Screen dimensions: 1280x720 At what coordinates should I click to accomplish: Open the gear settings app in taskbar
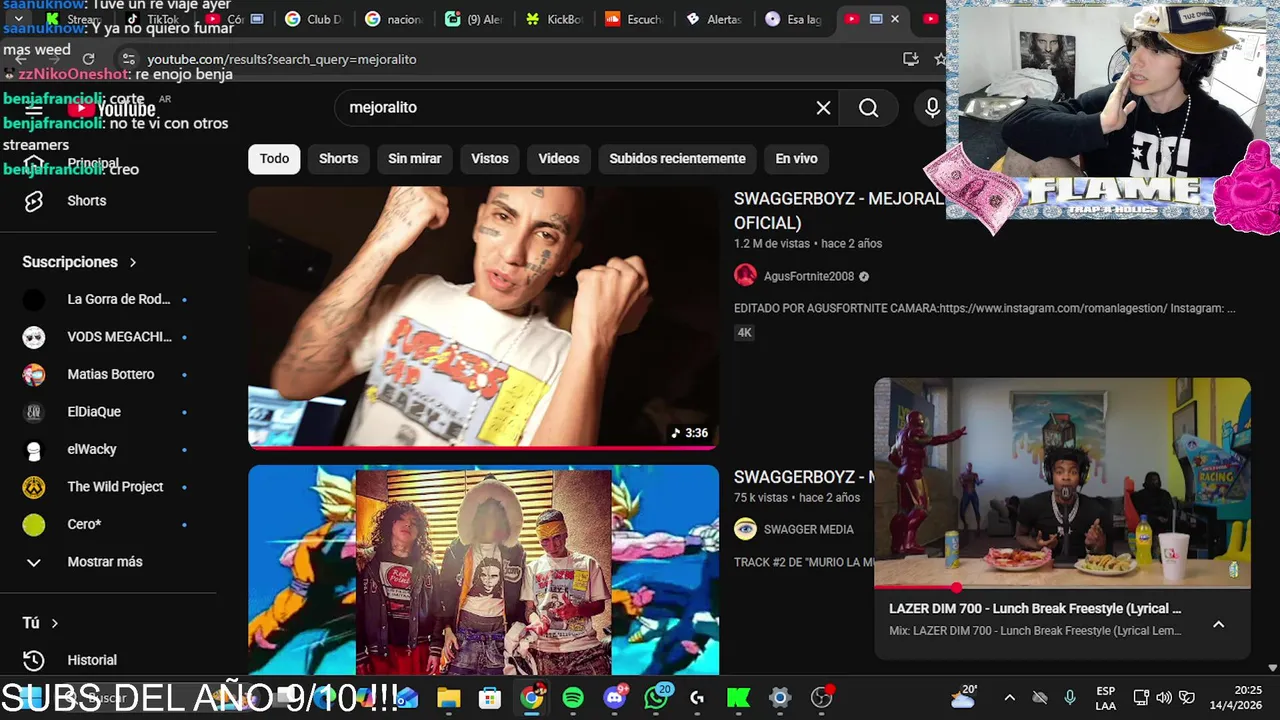pos(780,698)
